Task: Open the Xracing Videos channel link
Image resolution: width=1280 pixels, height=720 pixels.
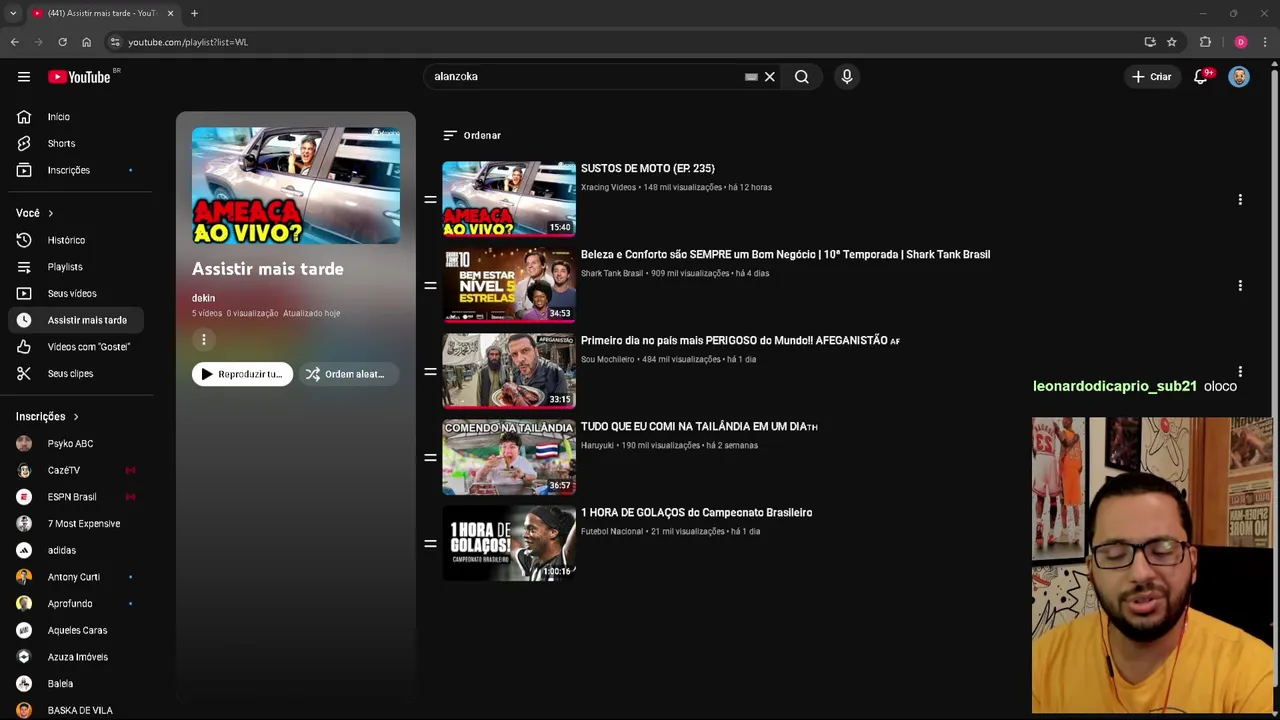Action: 608,187
